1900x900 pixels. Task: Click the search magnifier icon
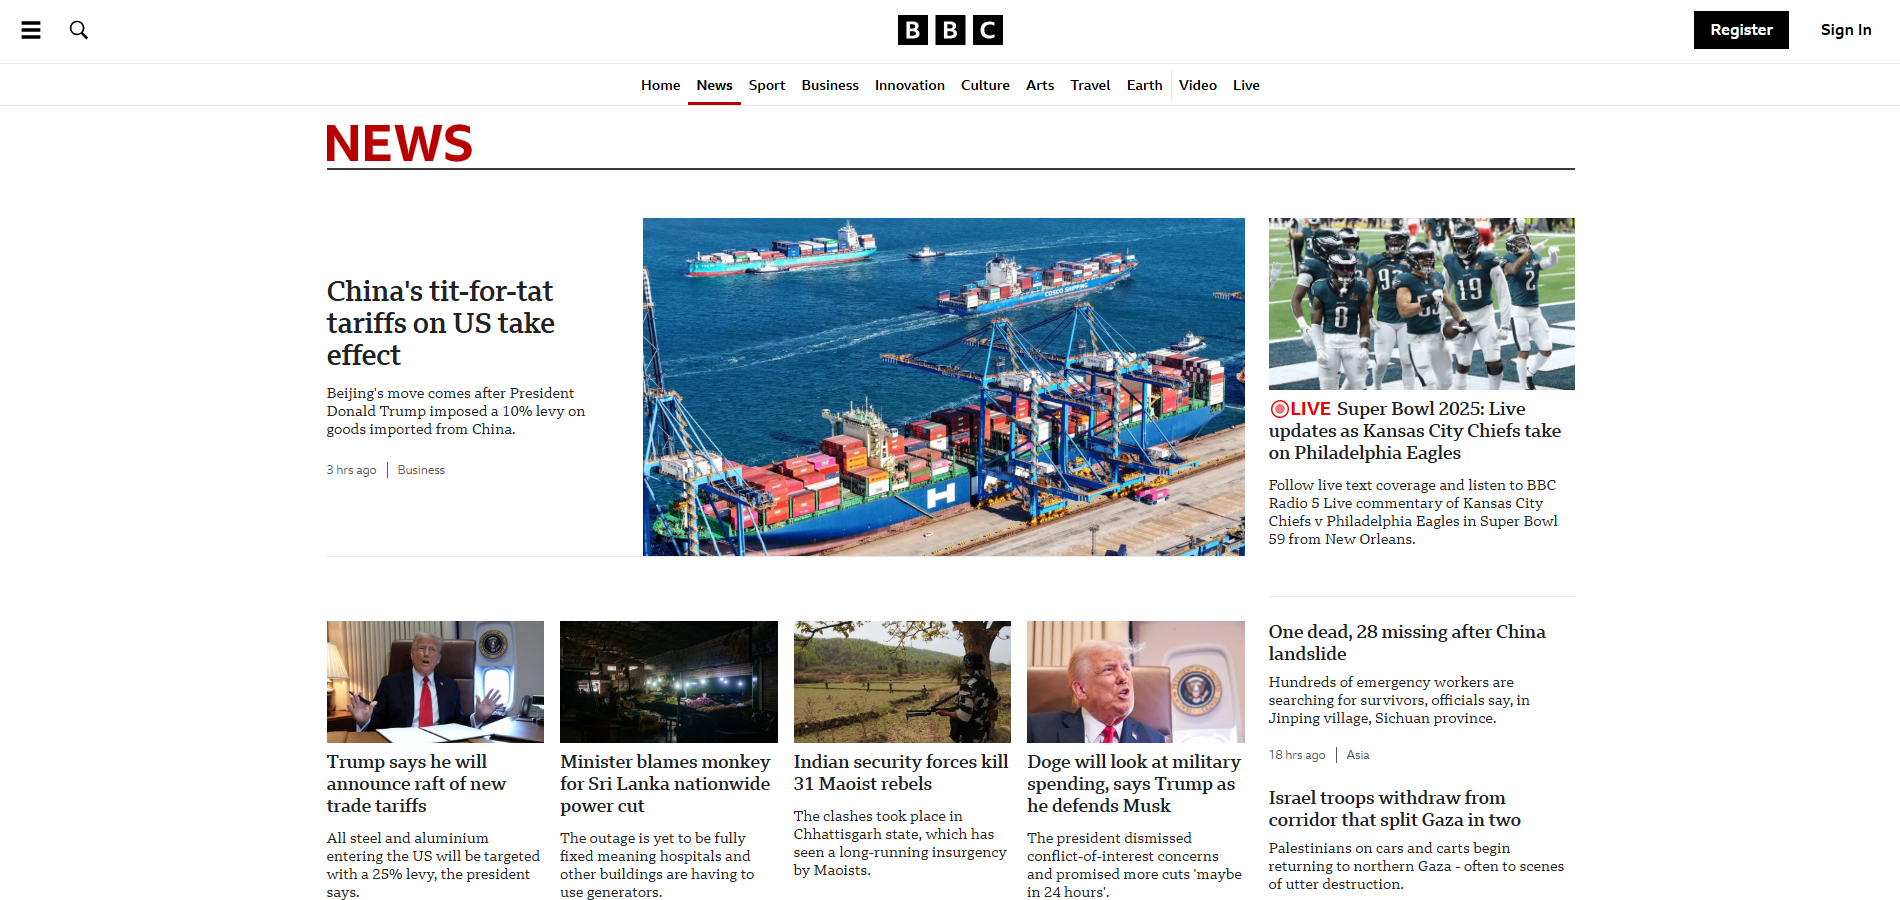tap(79, 30)
